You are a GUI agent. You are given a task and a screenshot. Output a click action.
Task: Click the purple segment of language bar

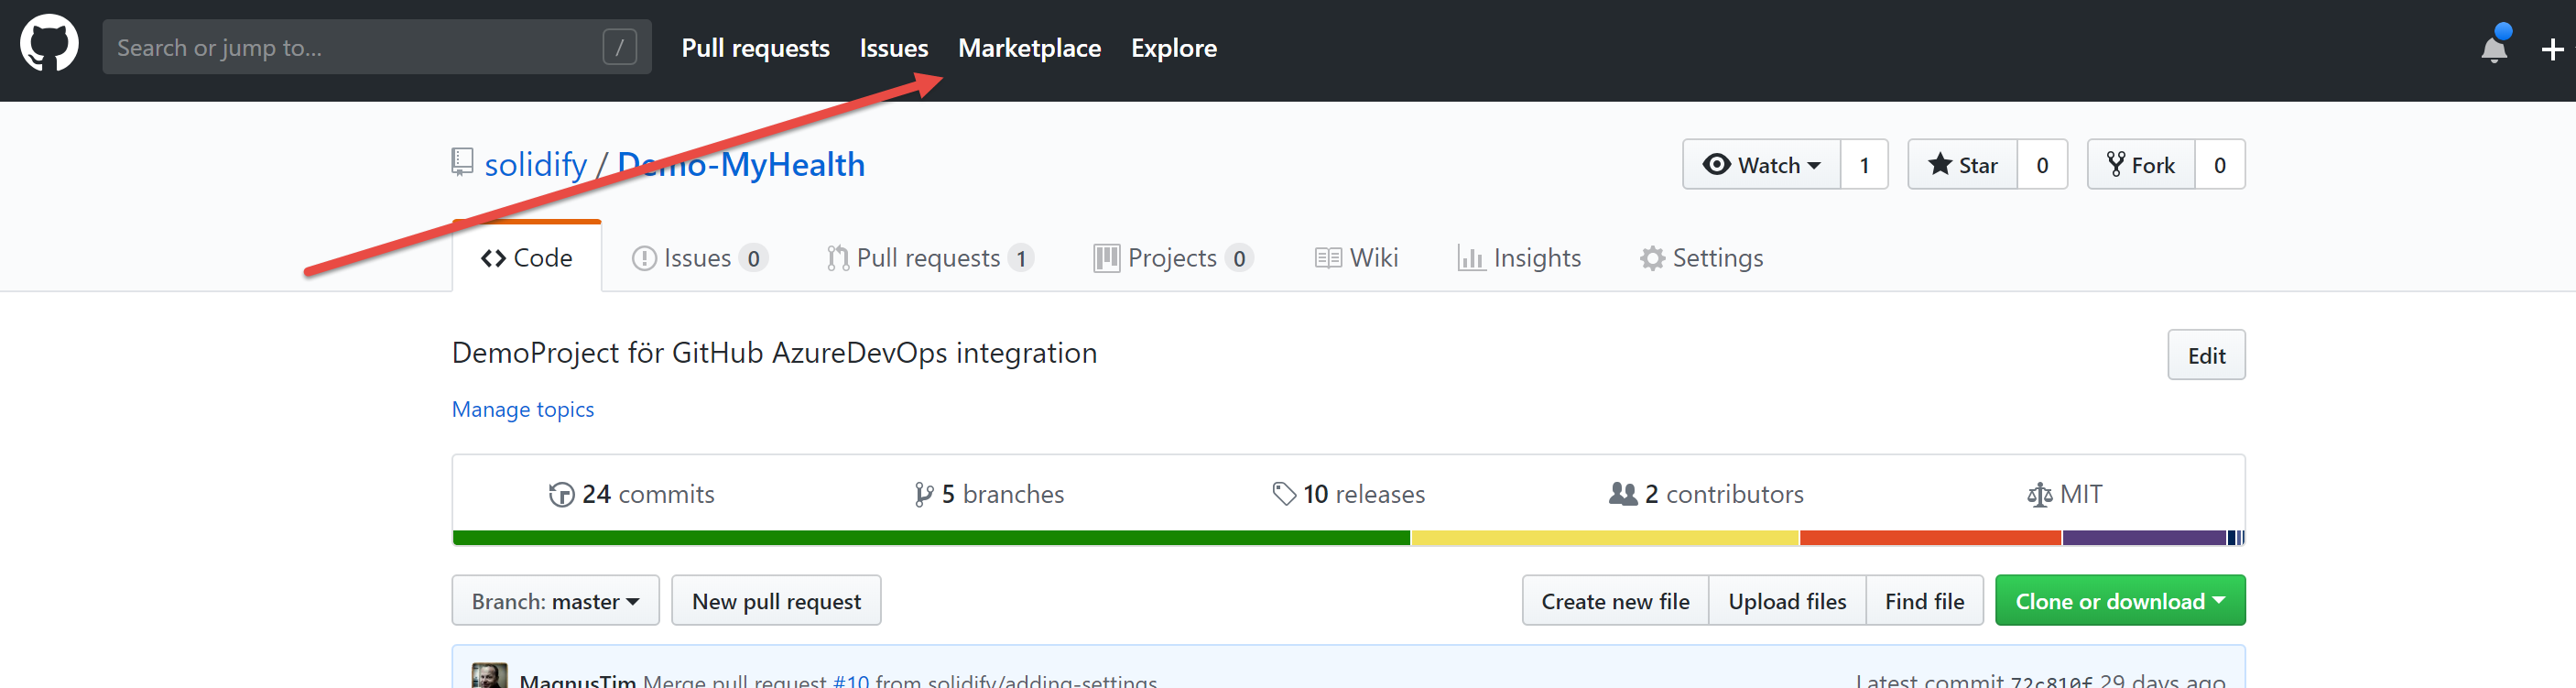pos(2145,538)
